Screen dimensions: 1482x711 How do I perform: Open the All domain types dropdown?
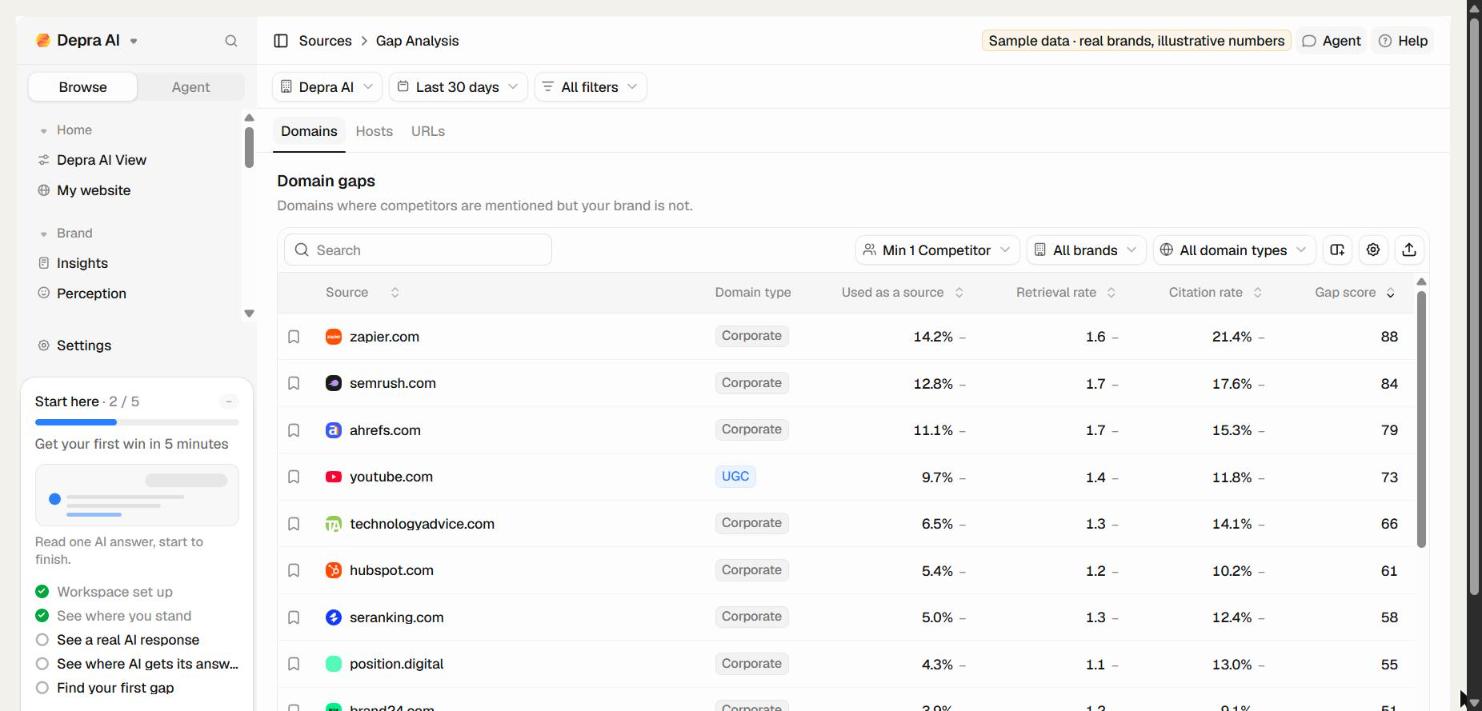(x=1234, y=250)
